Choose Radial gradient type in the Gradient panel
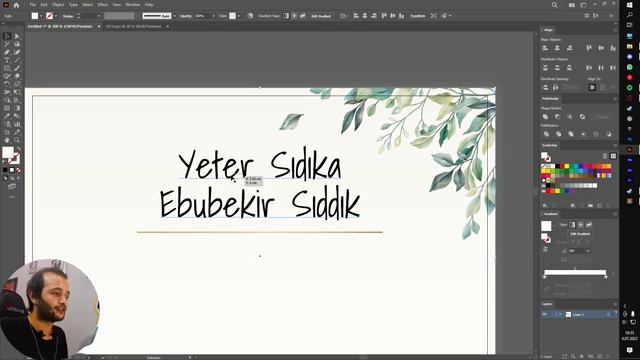The height and width of the screenshot is (360, 640). click(580, 224)
